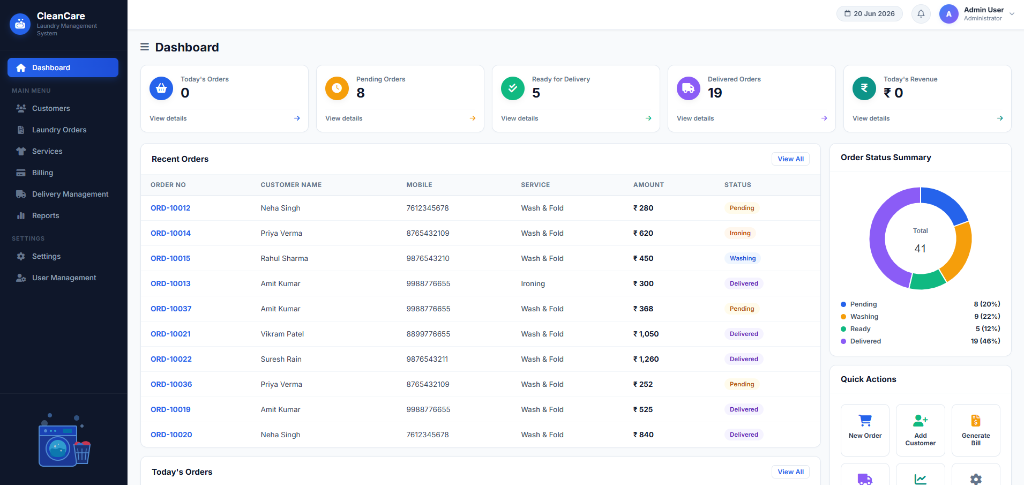Viewport: 1024px width, 485px height.
Task: Click the Generate Bill quick action
Action: pos(976,430)
